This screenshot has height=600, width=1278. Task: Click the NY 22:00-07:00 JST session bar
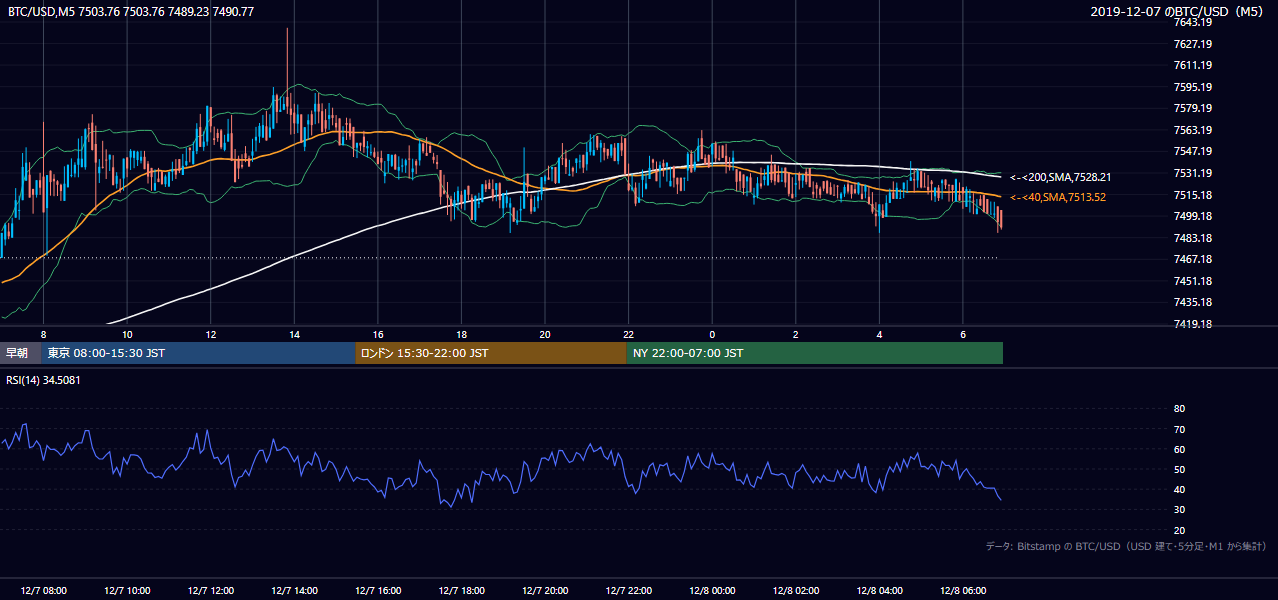(x=815, y=353)
